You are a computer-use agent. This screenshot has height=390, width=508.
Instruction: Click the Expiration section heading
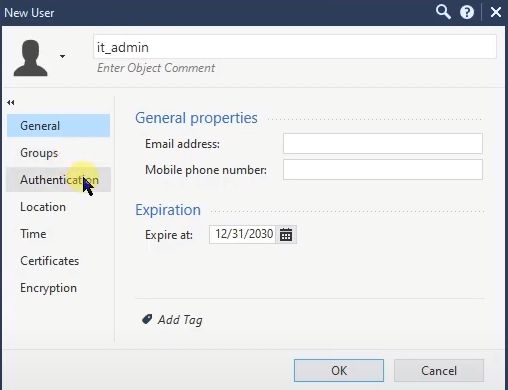coord(168,210)
